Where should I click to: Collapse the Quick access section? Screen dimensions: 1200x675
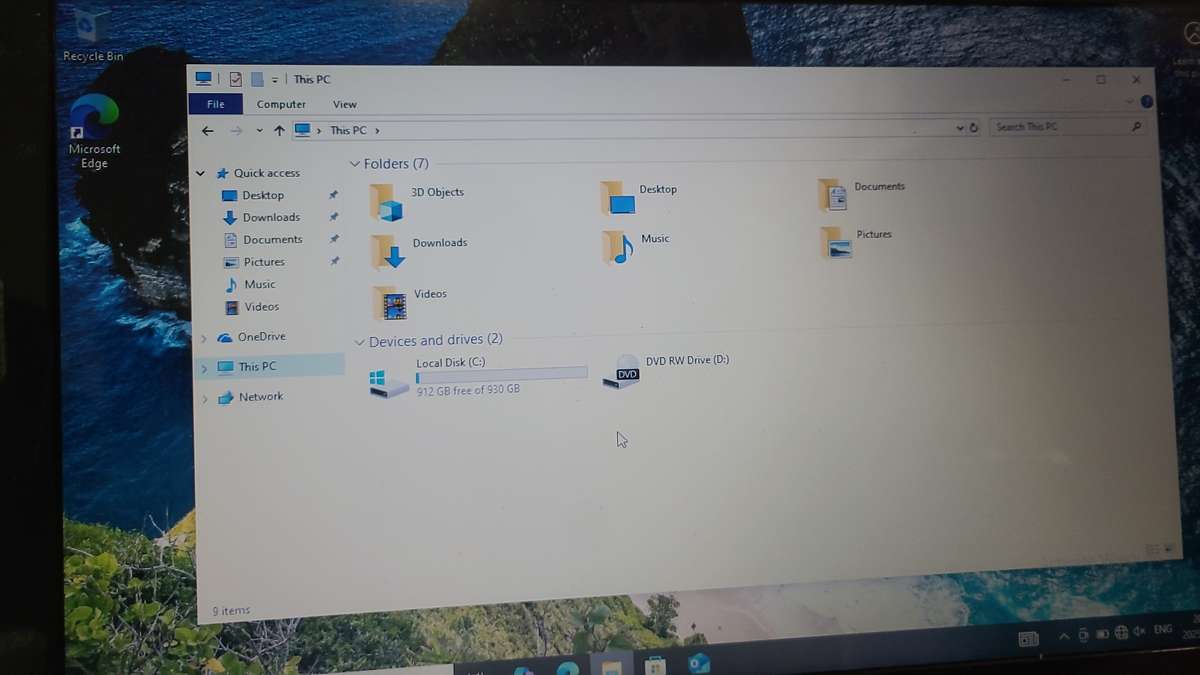200,172
